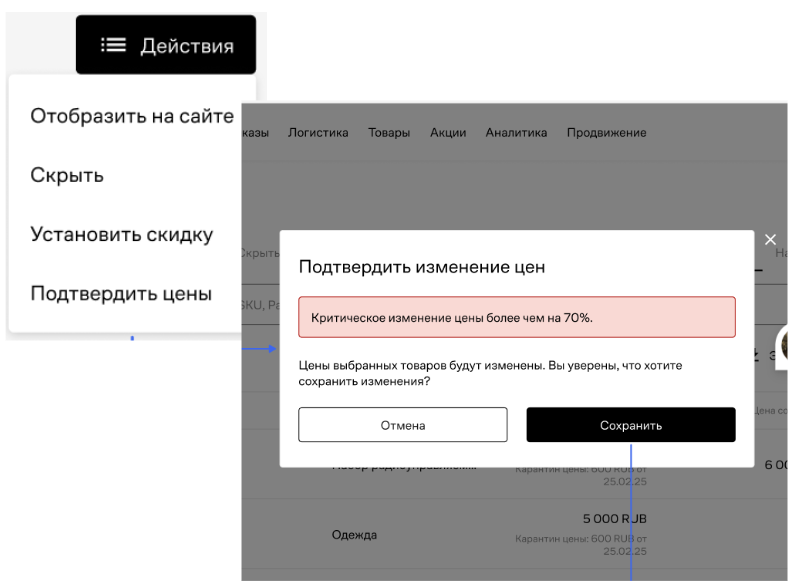The height and width of the screenshot is (588, 794).
Task: Click the list icon in the Действия button
Action: (x=111, y=45)
